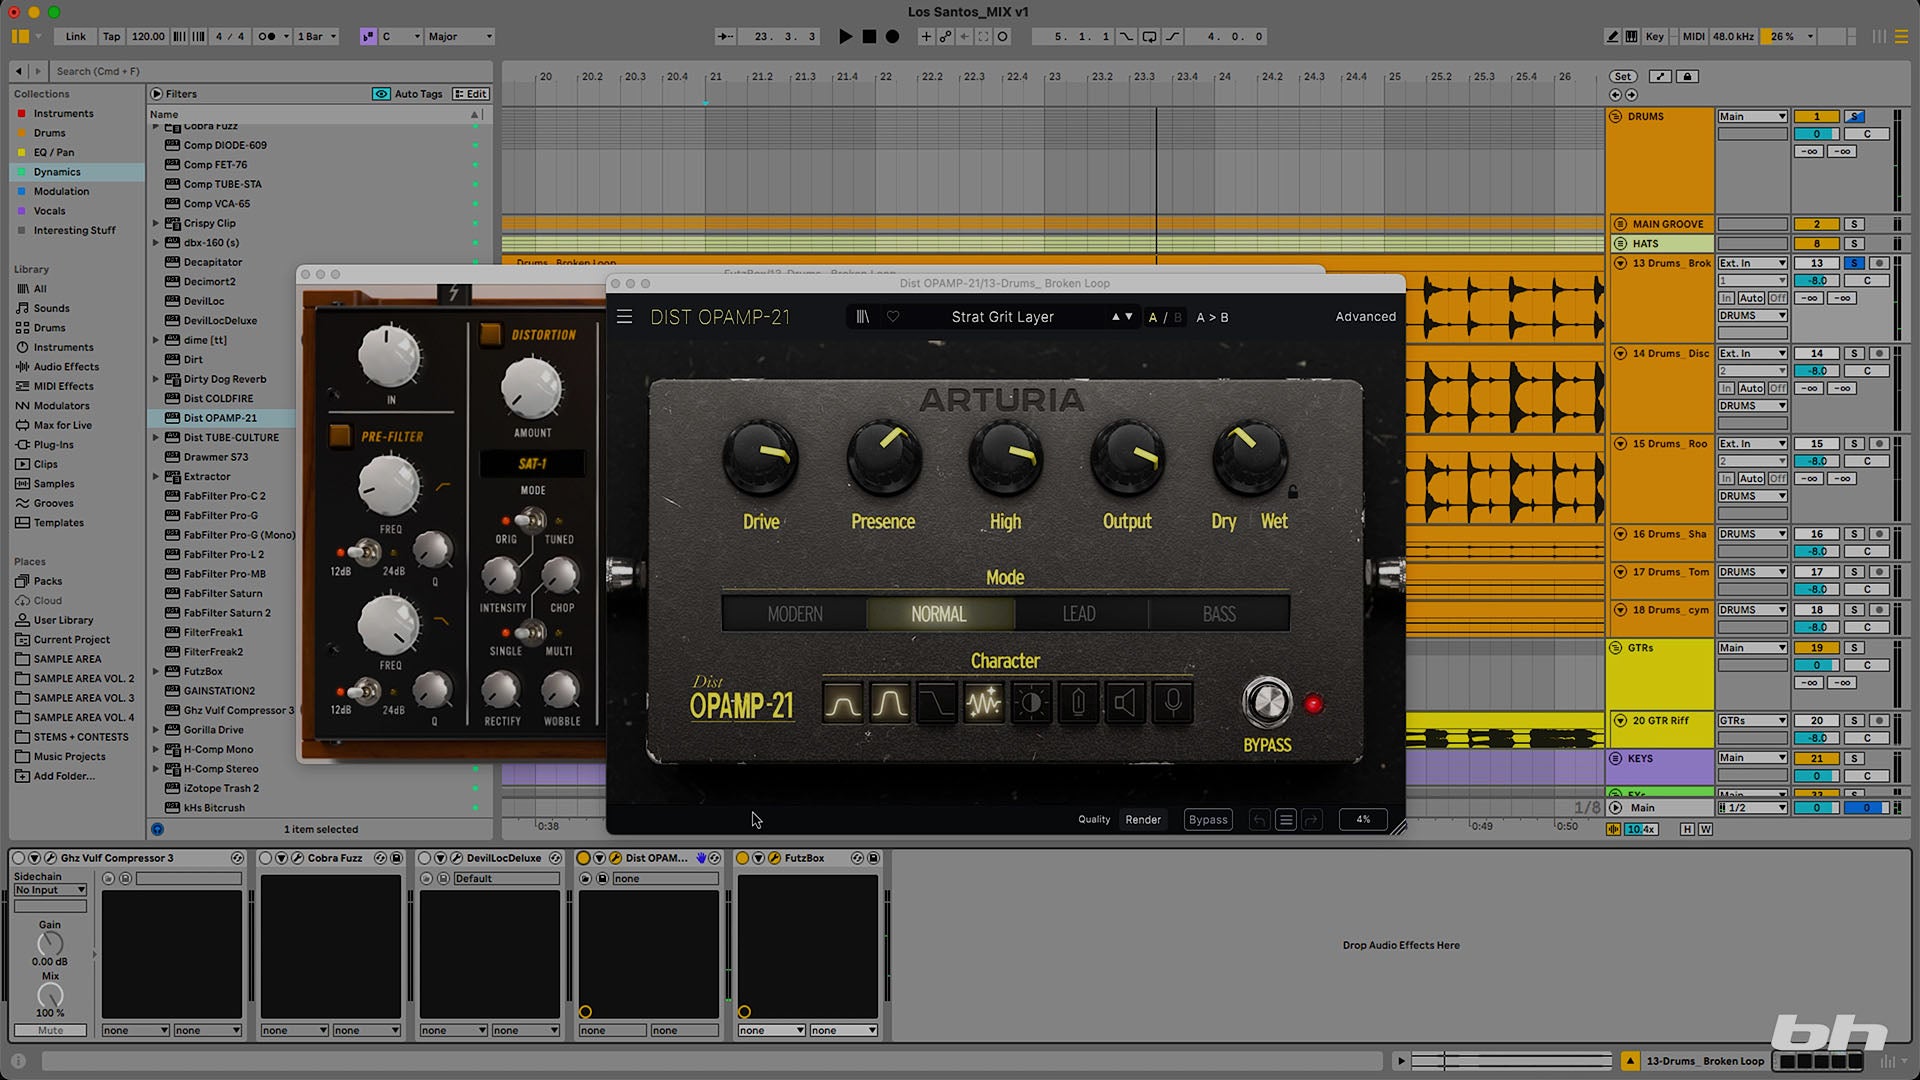
Task: Toggle the Distortion section on in FutzBox
Action: click(x=490, y=334)
